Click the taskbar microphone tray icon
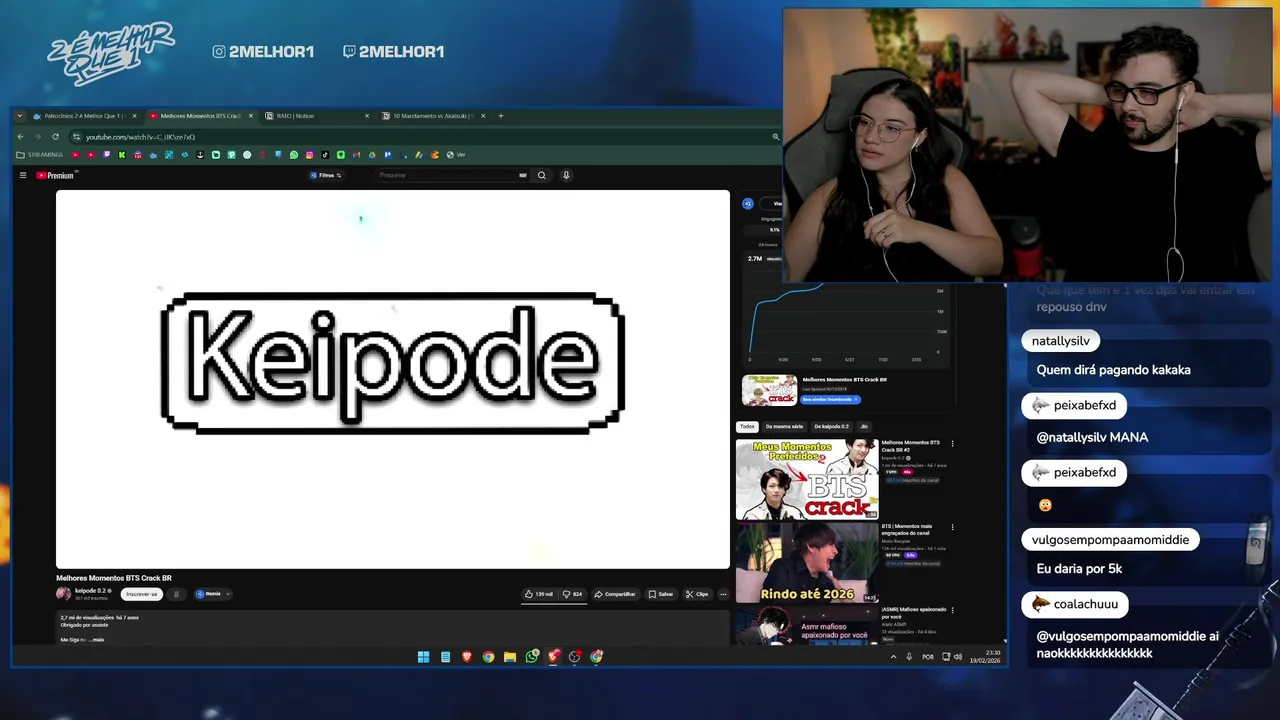The width and height of the screenshot is (1280, 720). [909, 657]
